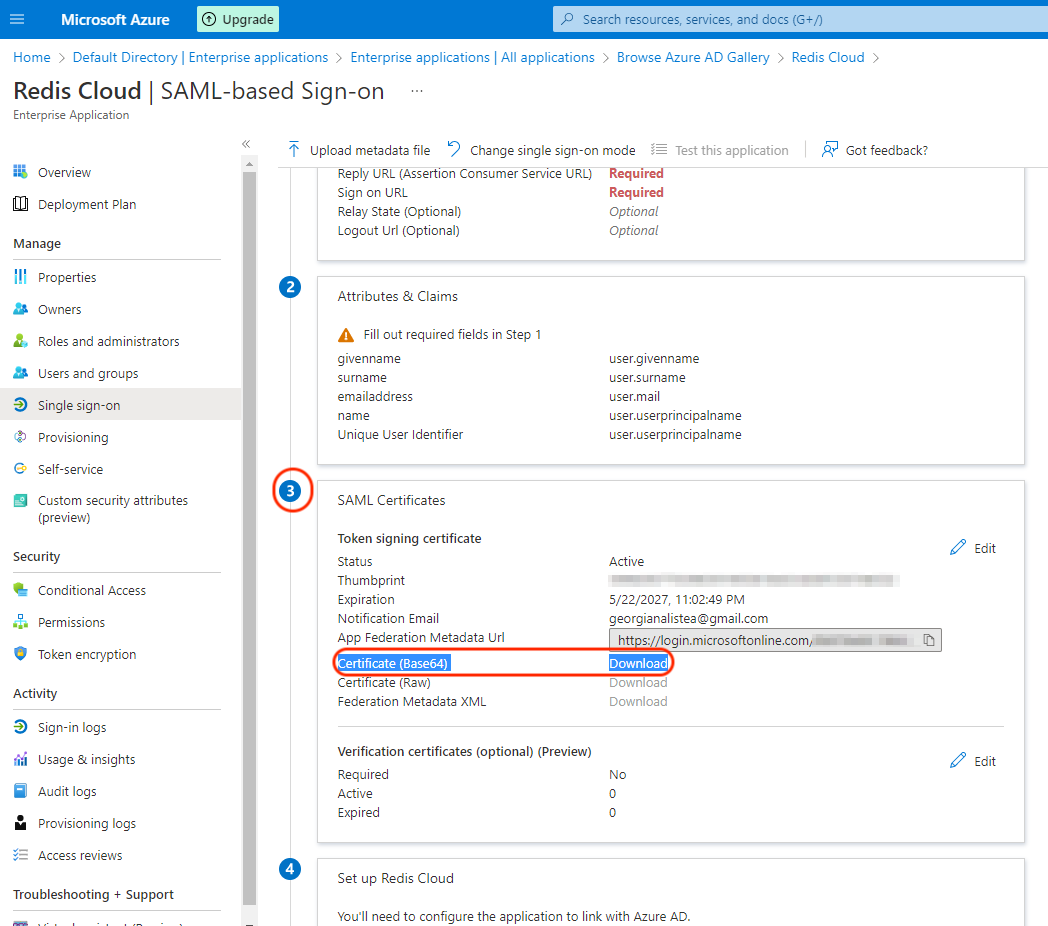The width and height of the screenshot is (1048, 926).
Task: Collapse the left sidebar with double chevron
Action: point(246,144)
